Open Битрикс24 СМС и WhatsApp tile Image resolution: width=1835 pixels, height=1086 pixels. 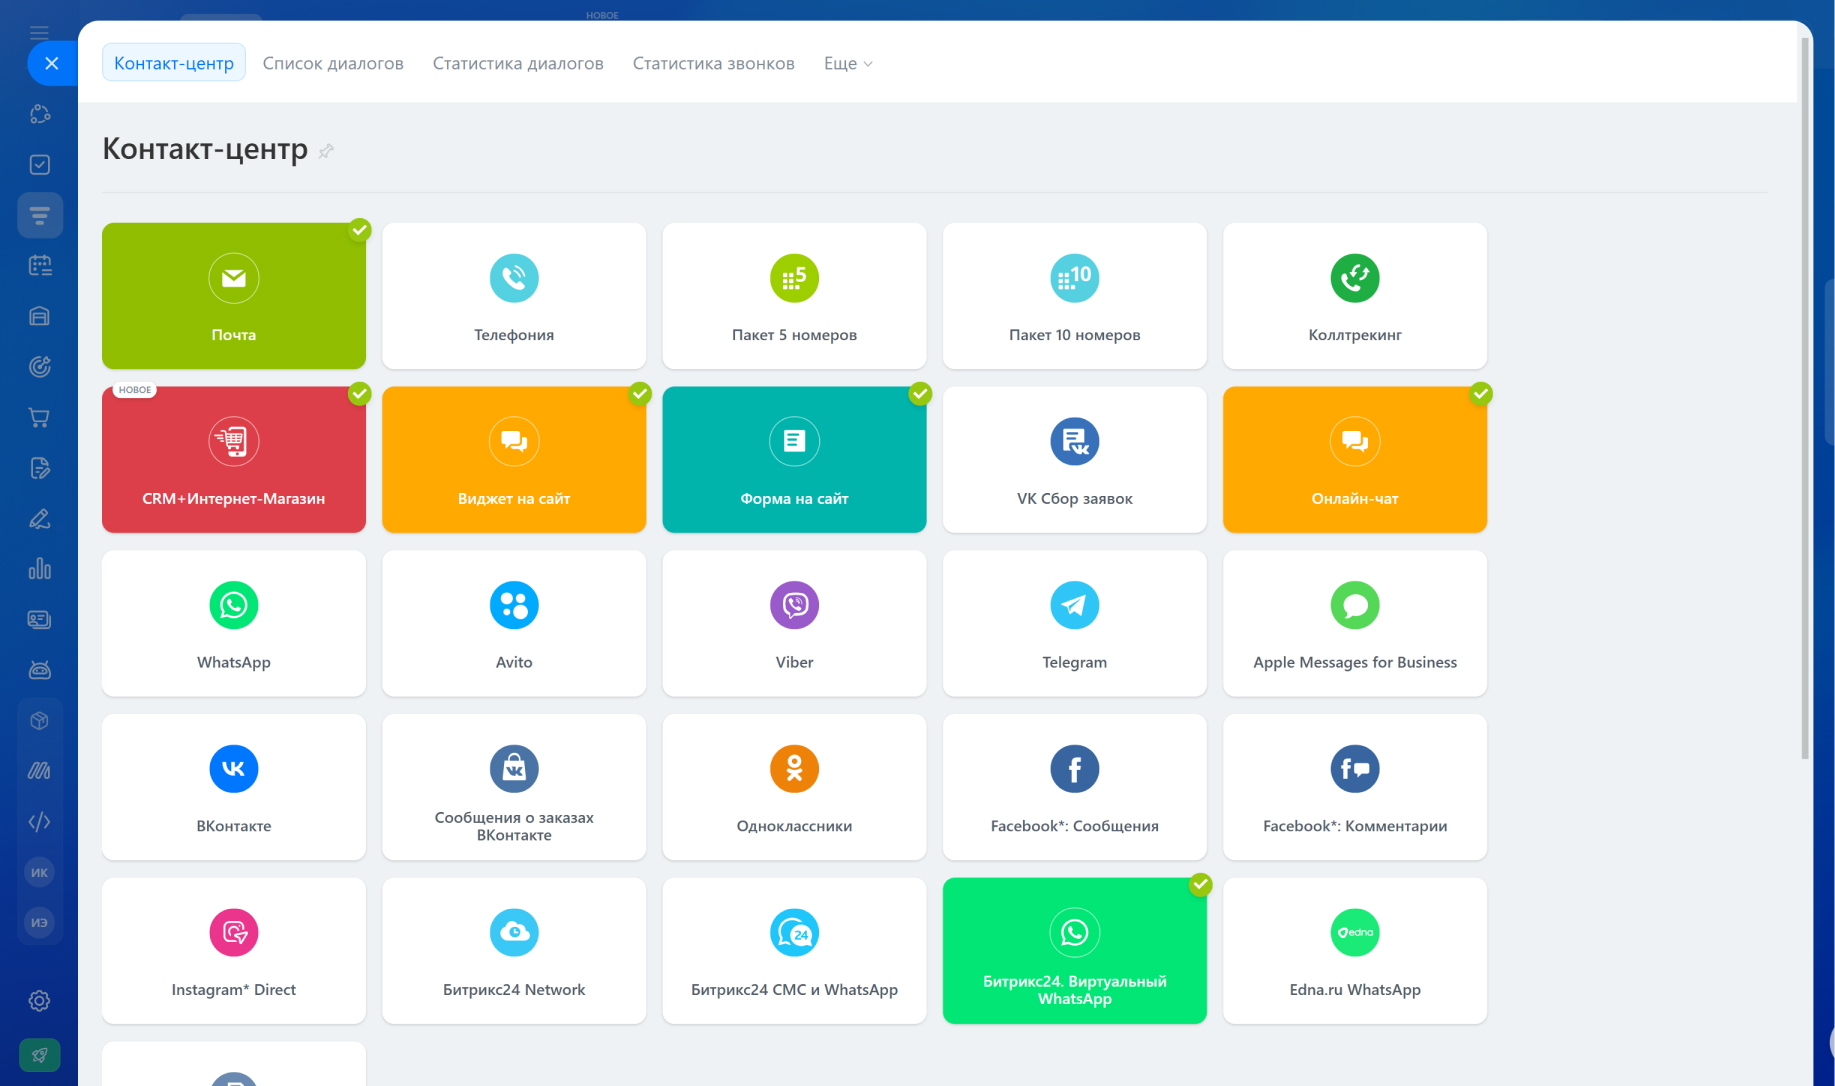794,951
